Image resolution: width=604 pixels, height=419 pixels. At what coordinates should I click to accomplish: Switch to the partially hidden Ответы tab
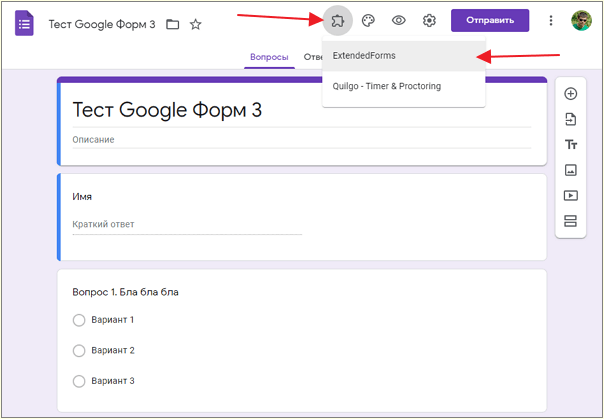(313, 57)
